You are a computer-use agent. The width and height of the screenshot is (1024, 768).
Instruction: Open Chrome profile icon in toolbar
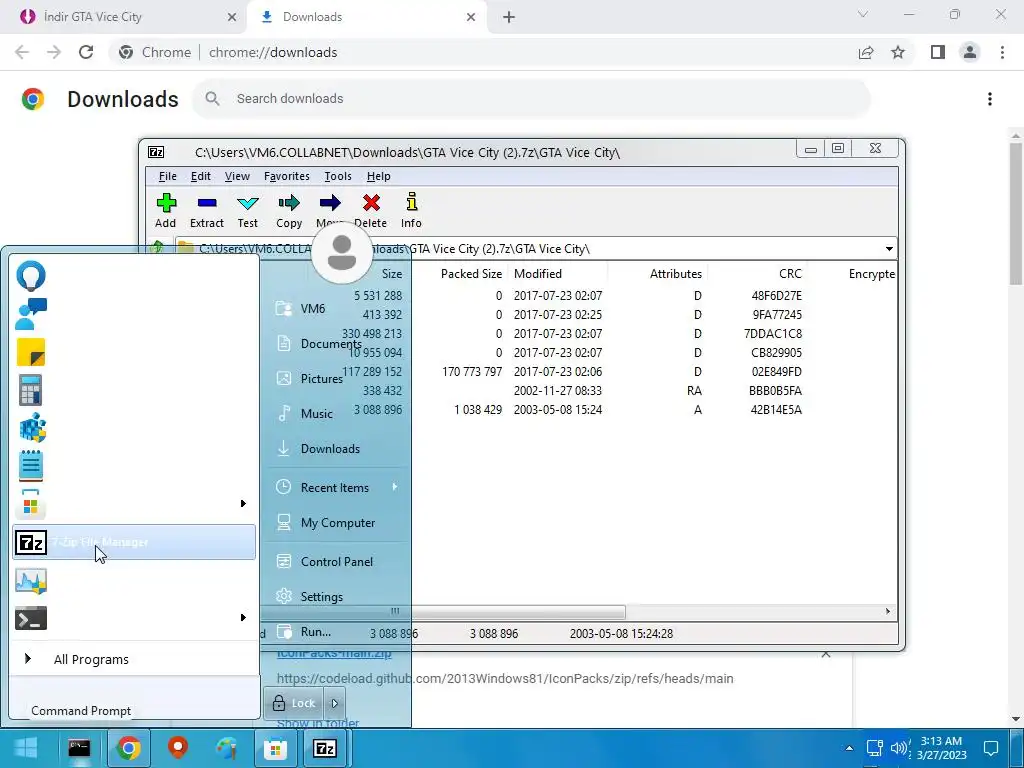pos(970,52)
